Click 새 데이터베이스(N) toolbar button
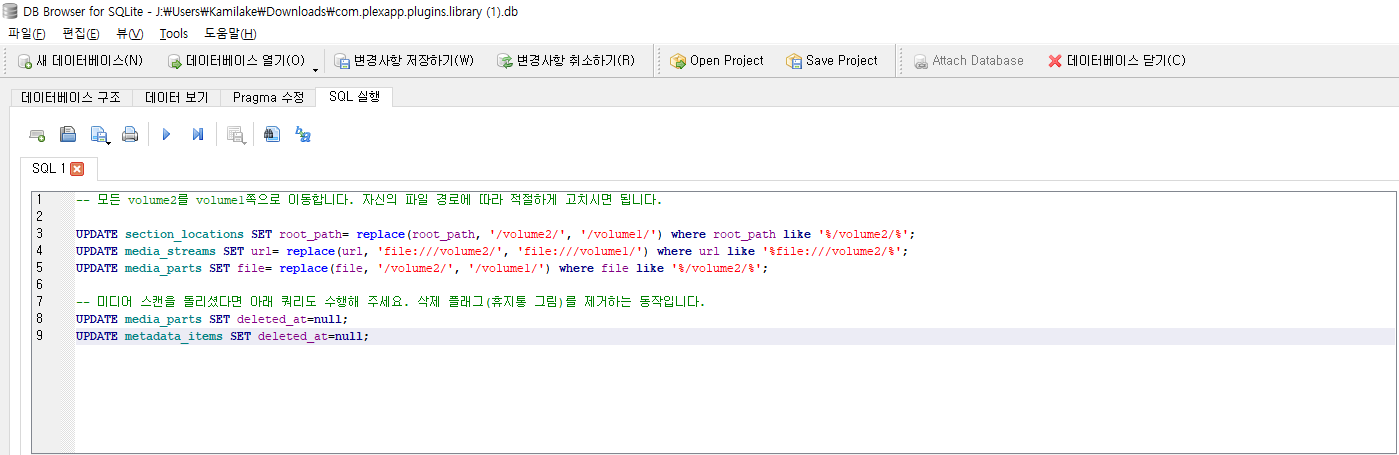 point(80,61)
